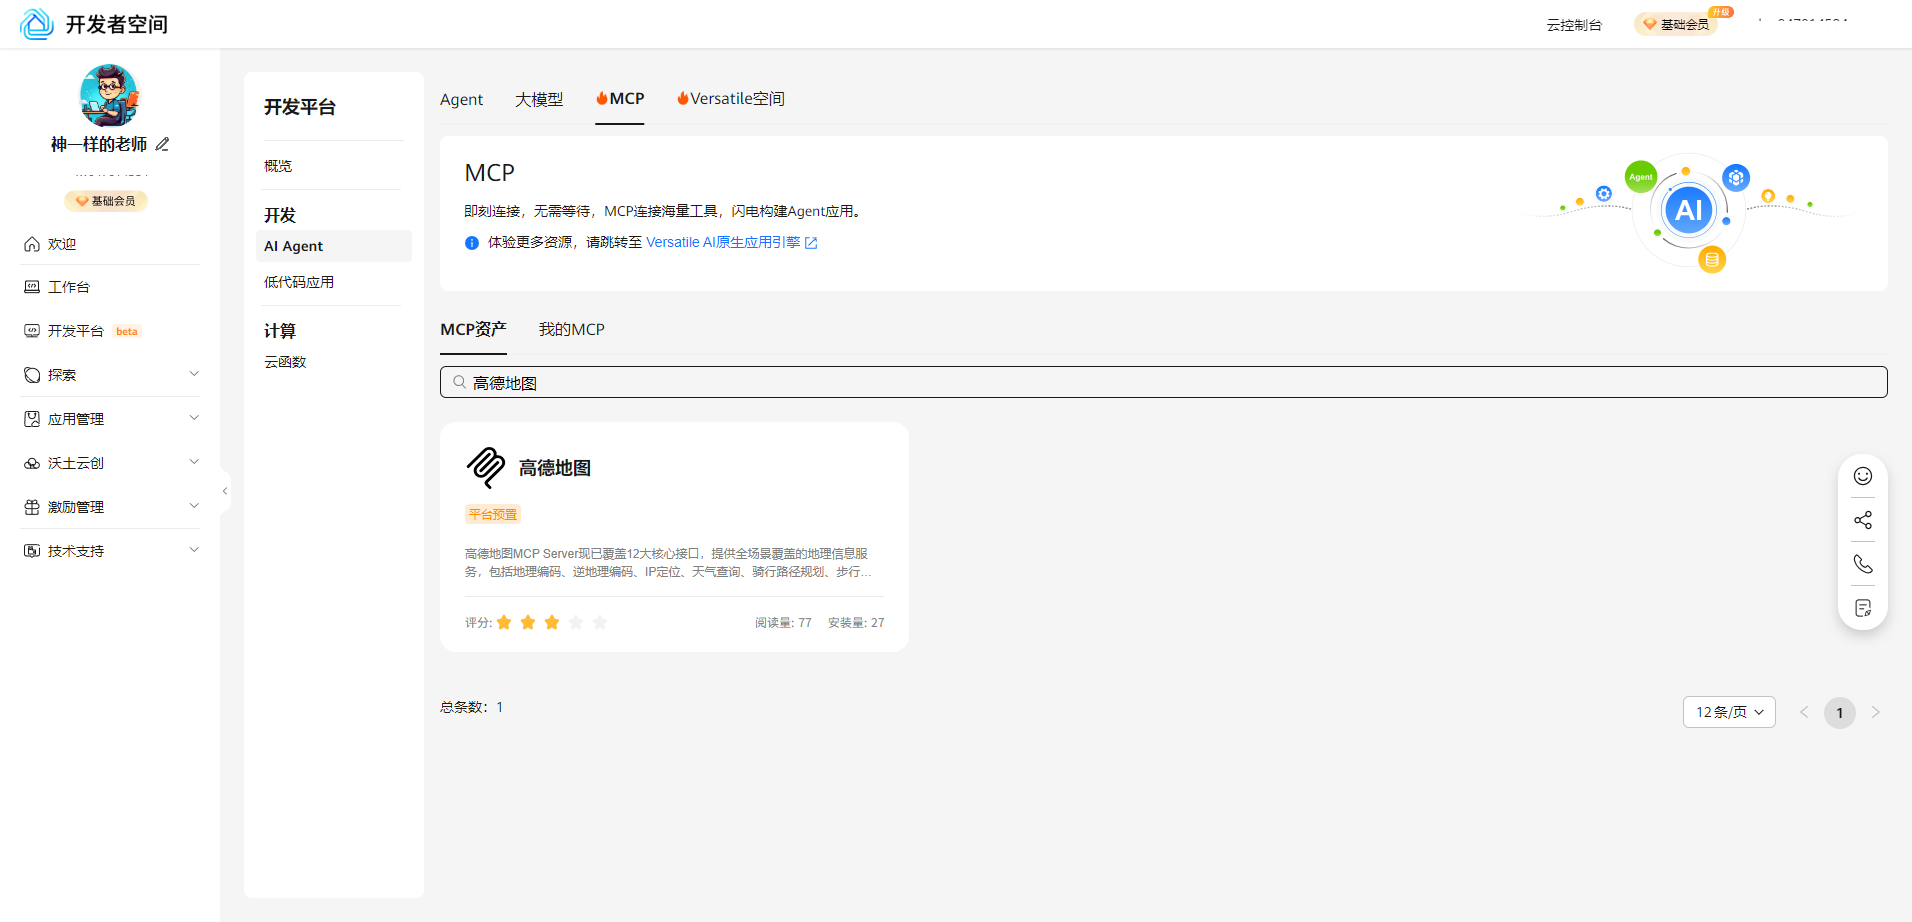Select page 1 in pagination
Viewport: 1912px width, 922px height.
pyautogui.click(x=1840, y=713)
